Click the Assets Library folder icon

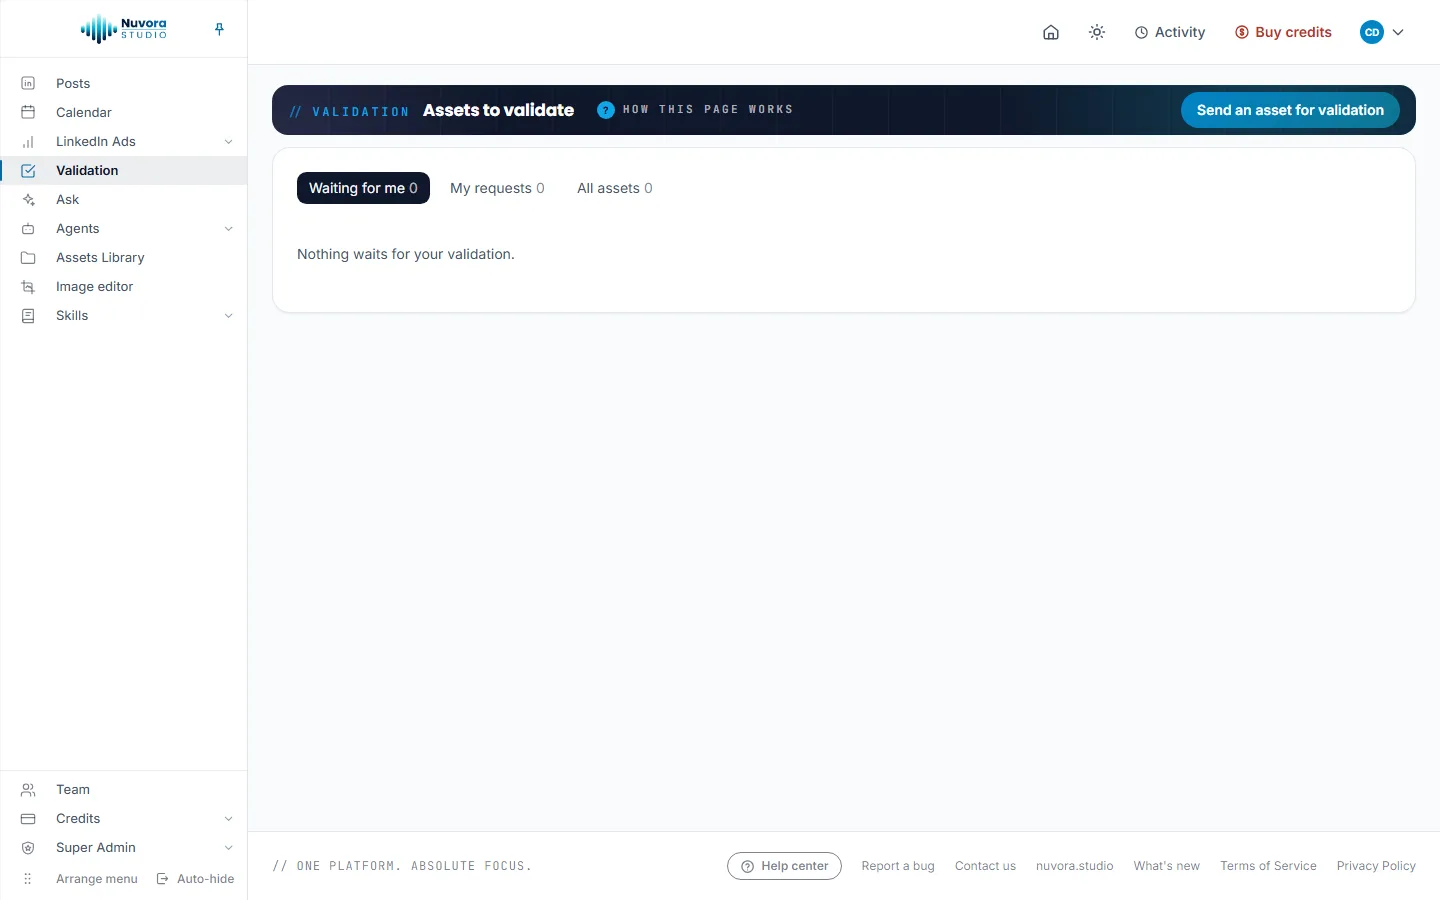pyautogui.click(x=28, y=257)
